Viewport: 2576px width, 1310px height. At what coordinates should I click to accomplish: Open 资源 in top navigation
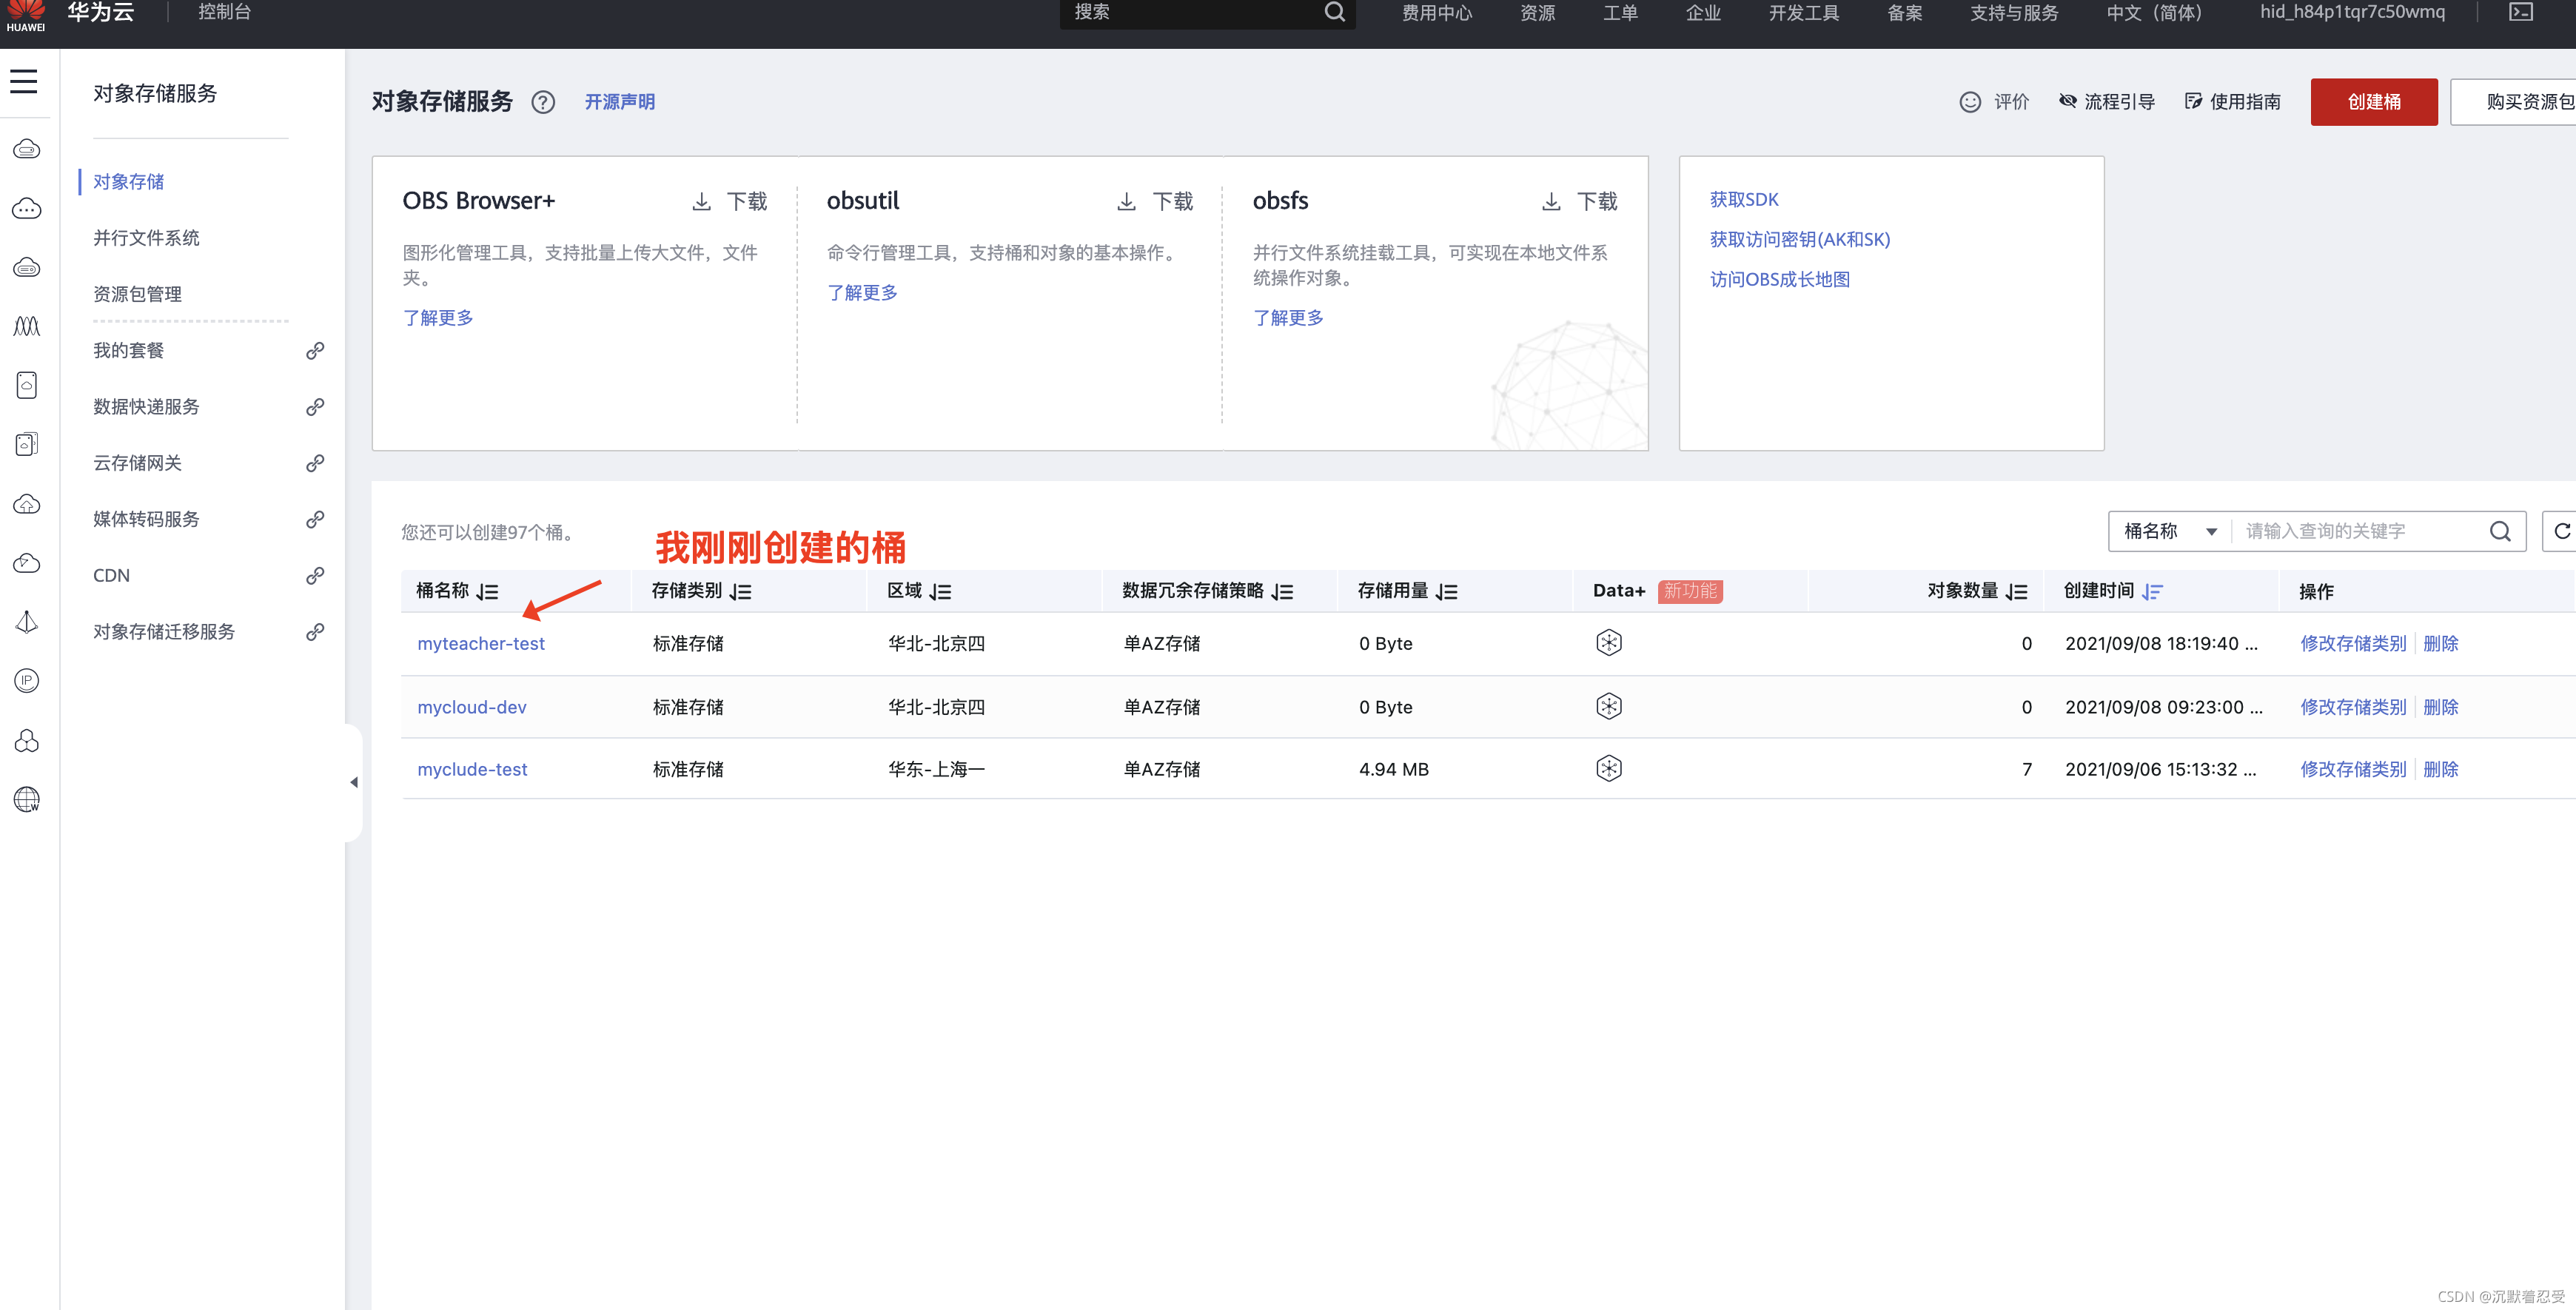1537,12
